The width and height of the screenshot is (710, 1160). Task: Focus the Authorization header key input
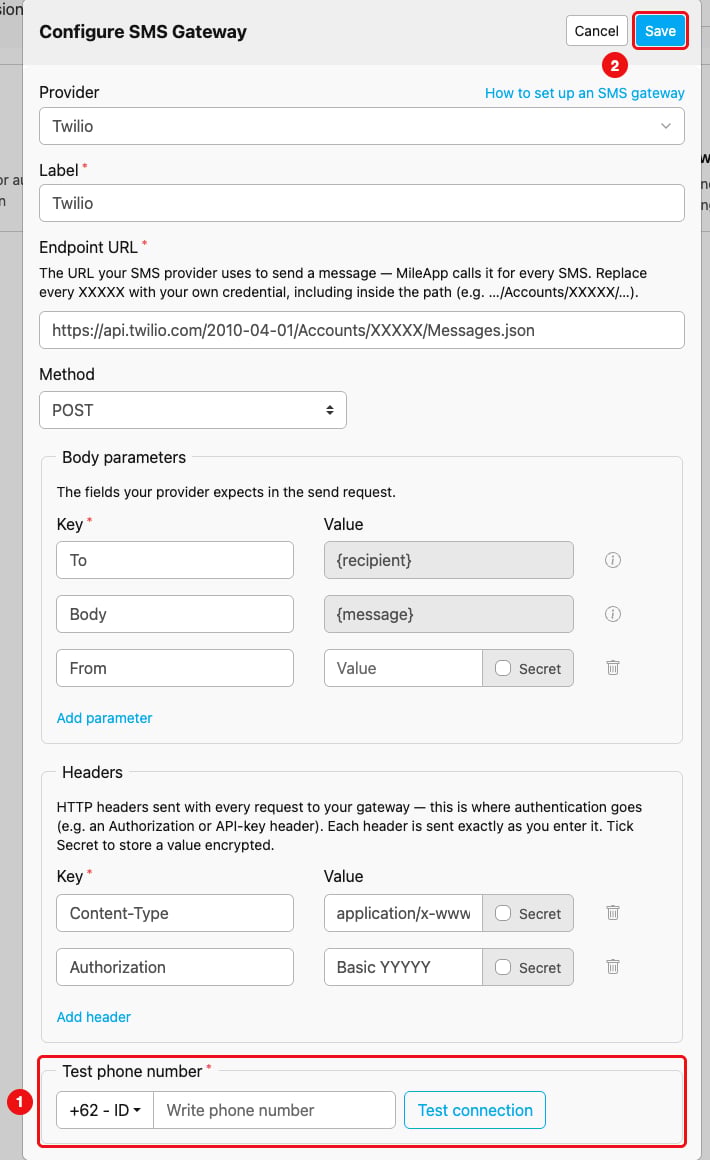[x=175, y=967]
